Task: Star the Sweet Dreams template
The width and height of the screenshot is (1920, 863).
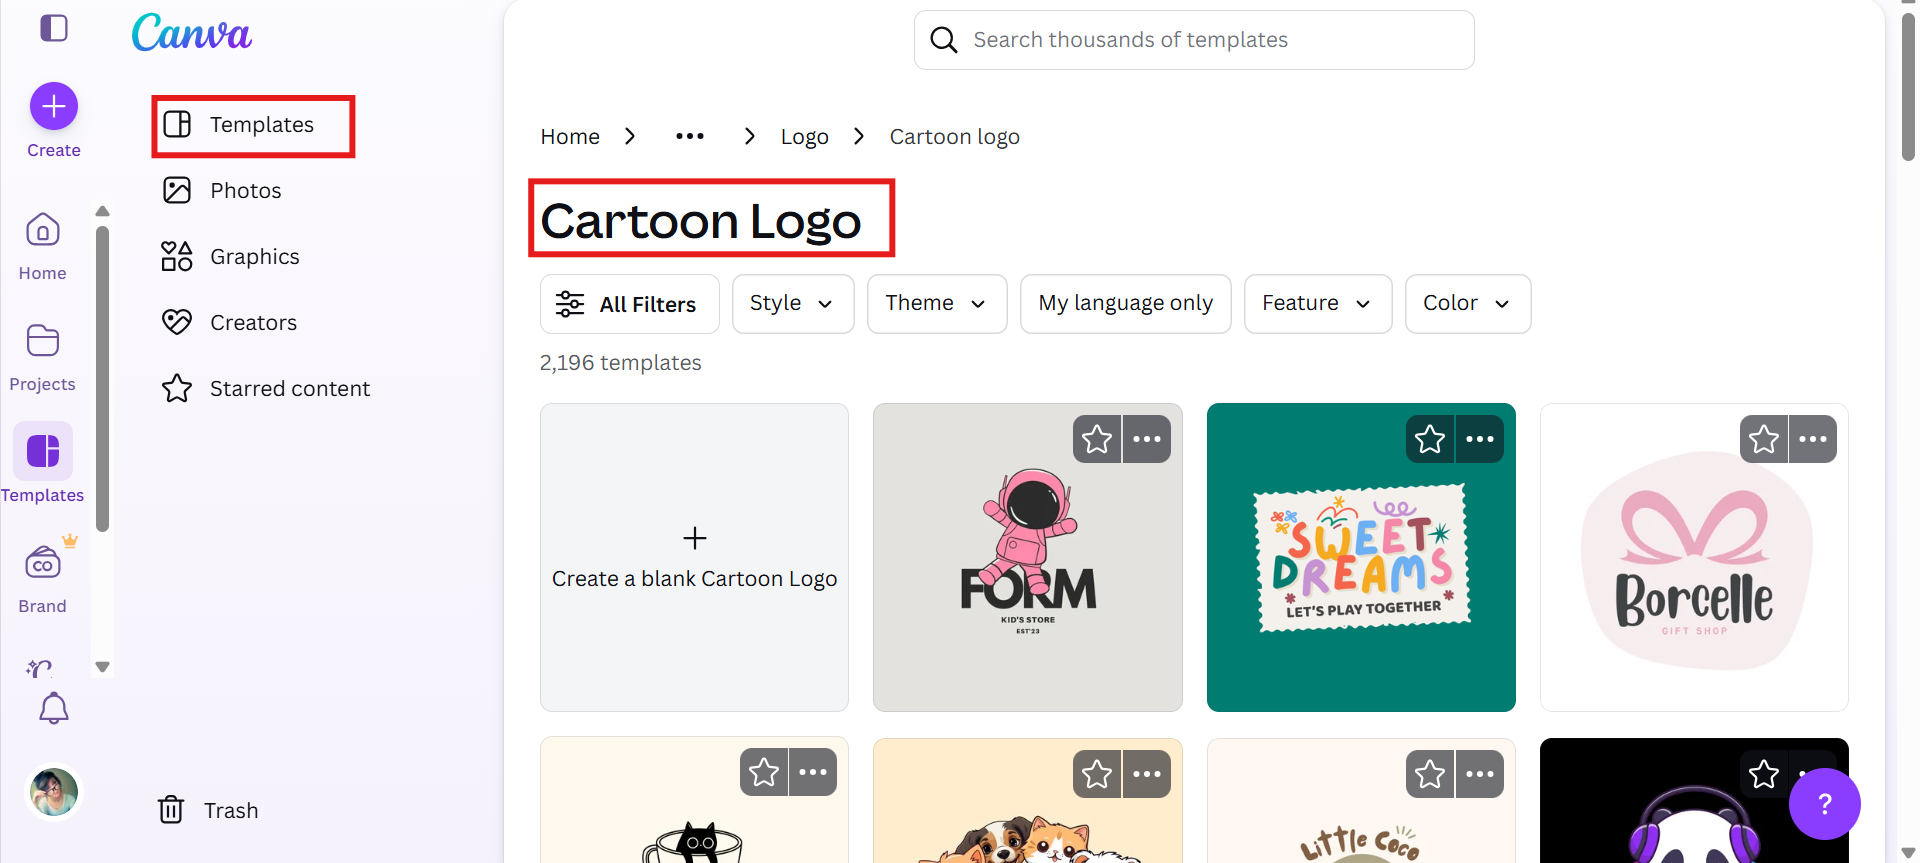Action: [x=1429, y=438]
